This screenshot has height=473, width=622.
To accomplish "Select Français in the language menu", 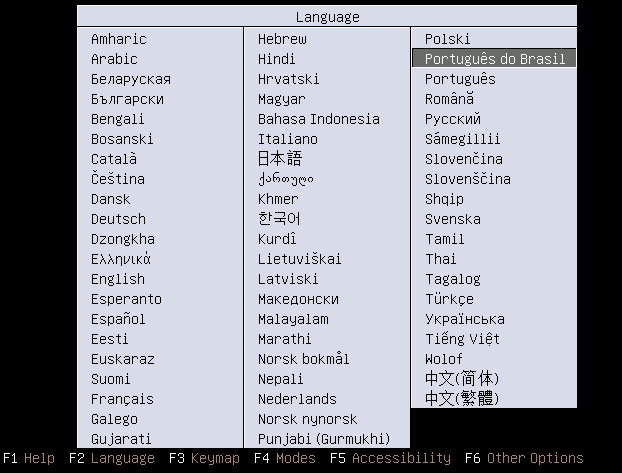I will (122, 399).
